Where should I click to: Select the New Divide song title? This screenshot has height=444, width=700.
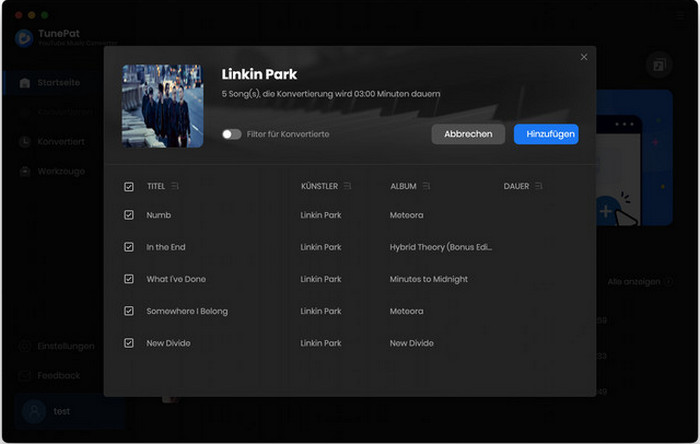click(x=168, y=343)
